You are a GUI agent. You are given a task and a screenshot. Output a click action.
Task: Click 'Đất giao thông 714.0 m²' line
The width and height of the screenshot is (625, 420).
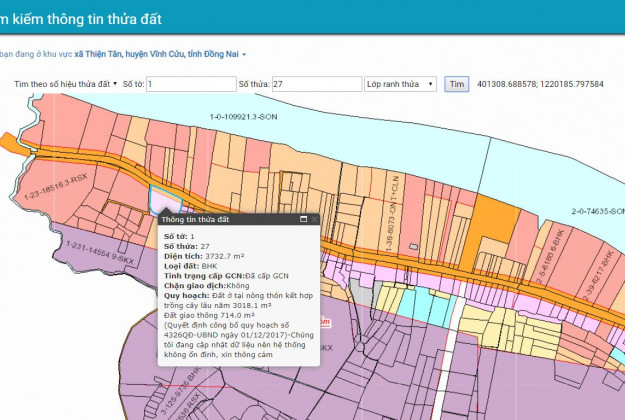(x=209, y=315)
